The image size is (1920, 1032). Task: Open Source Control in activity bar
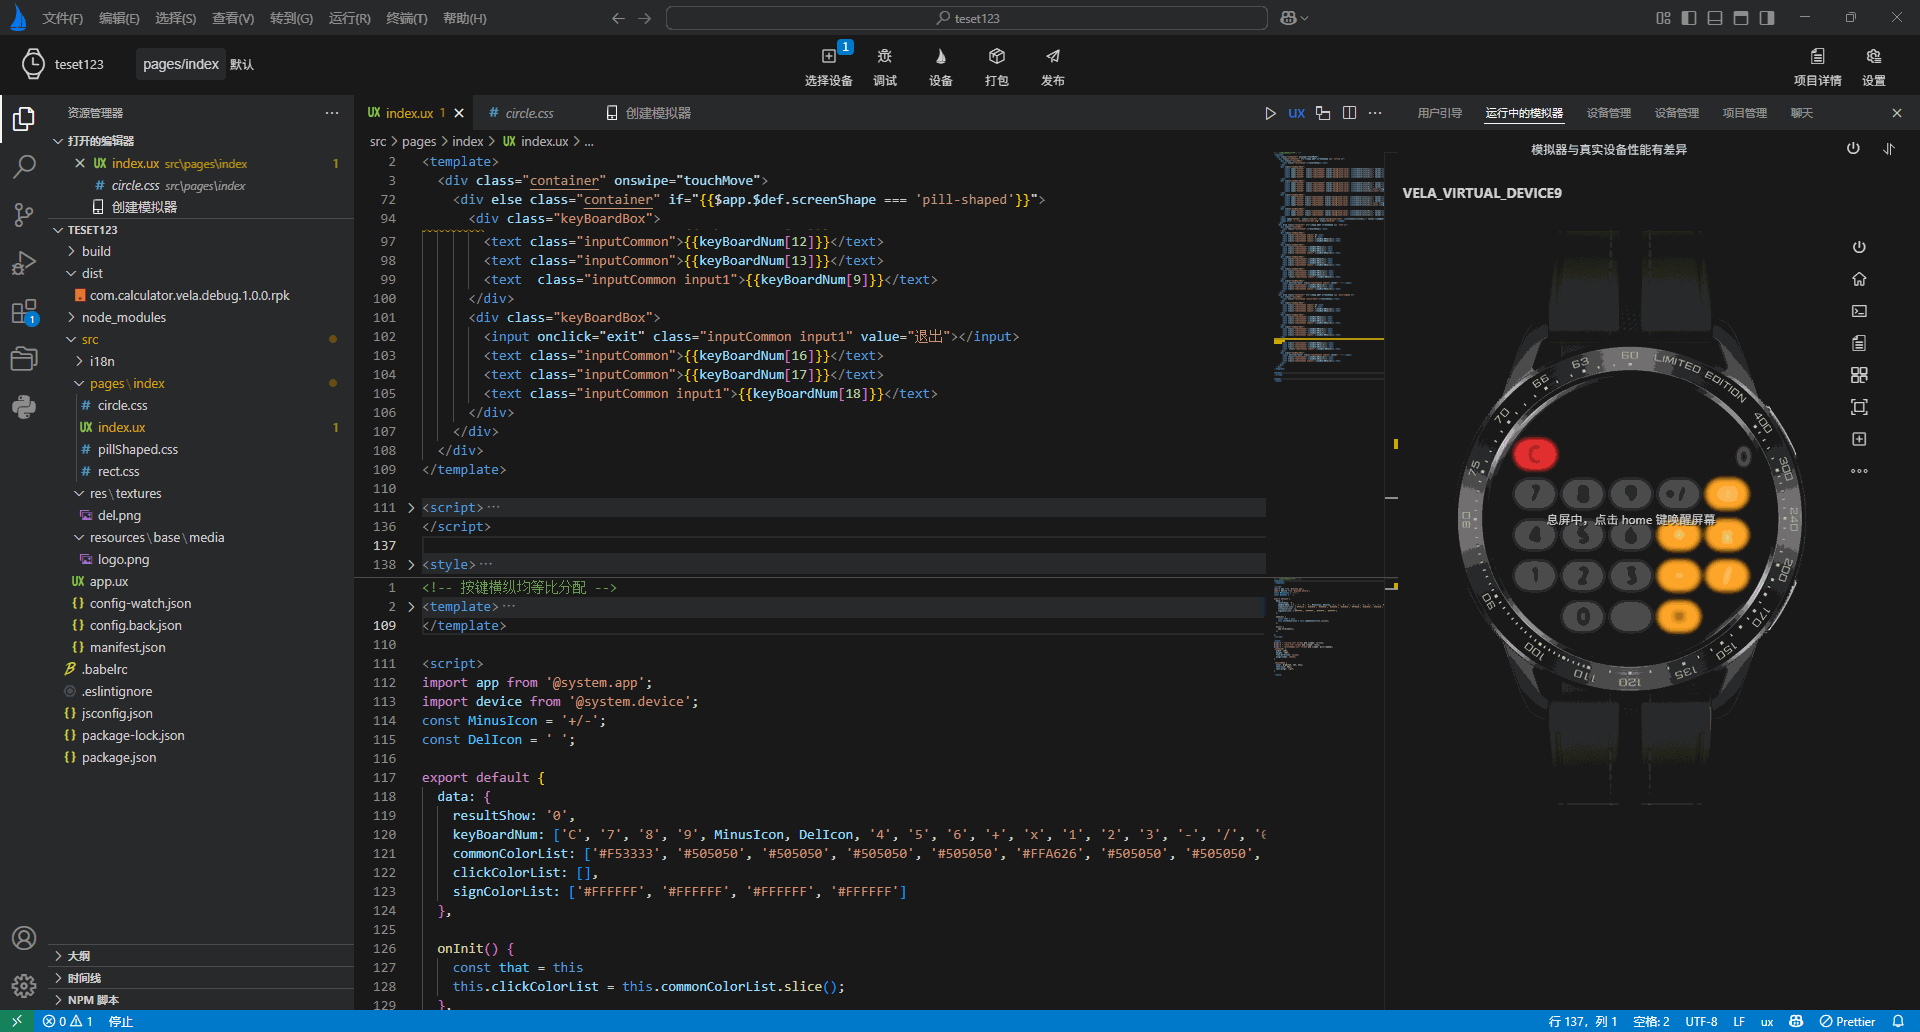point(24,214)
